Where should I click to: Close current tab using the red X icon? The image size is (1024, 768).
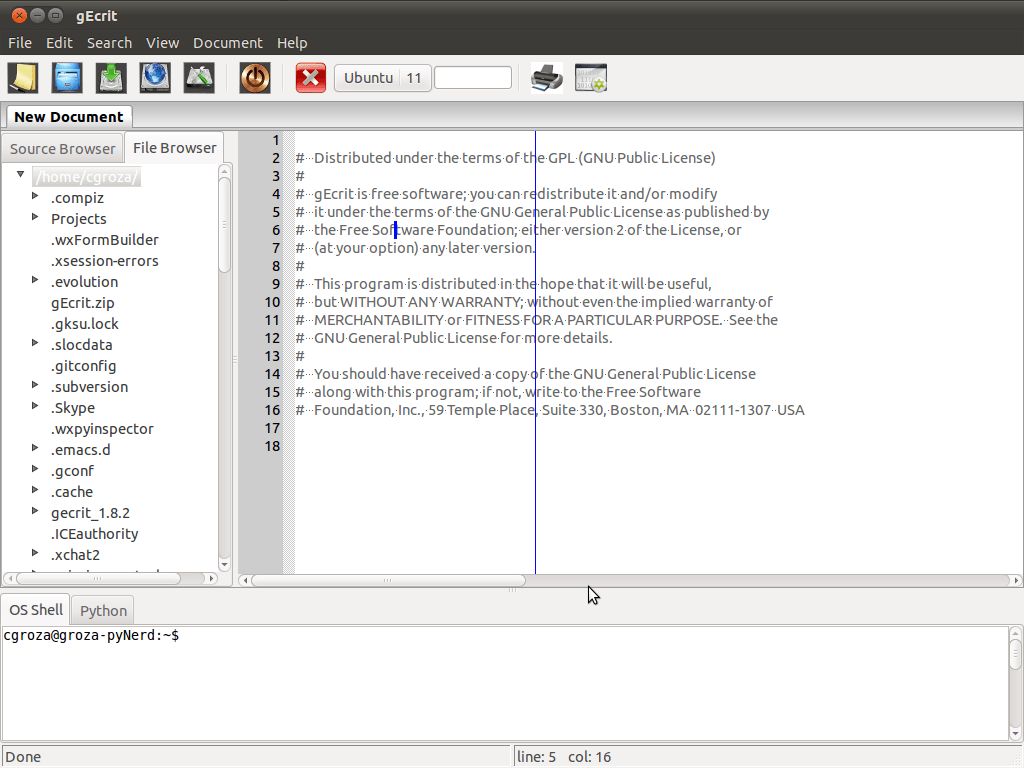310,77
